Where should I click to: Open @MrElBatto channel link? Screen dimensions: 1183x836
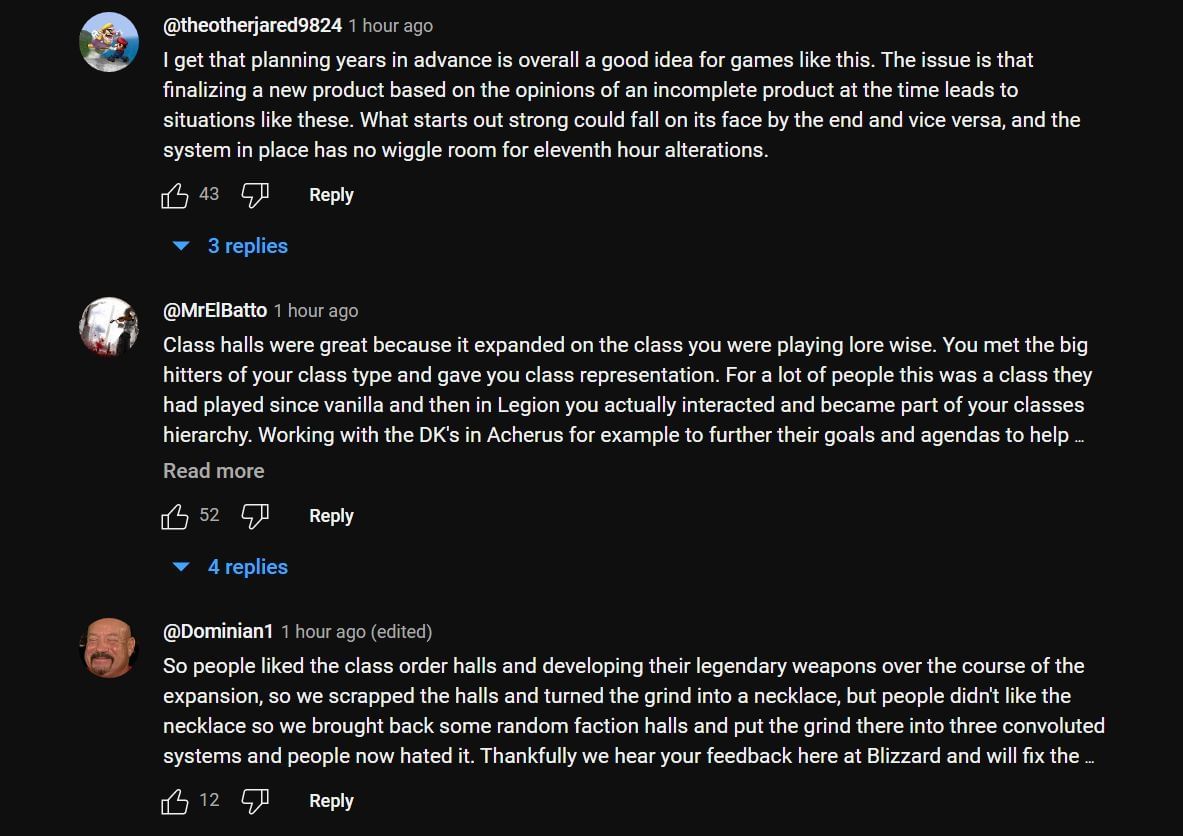[215, 310]
